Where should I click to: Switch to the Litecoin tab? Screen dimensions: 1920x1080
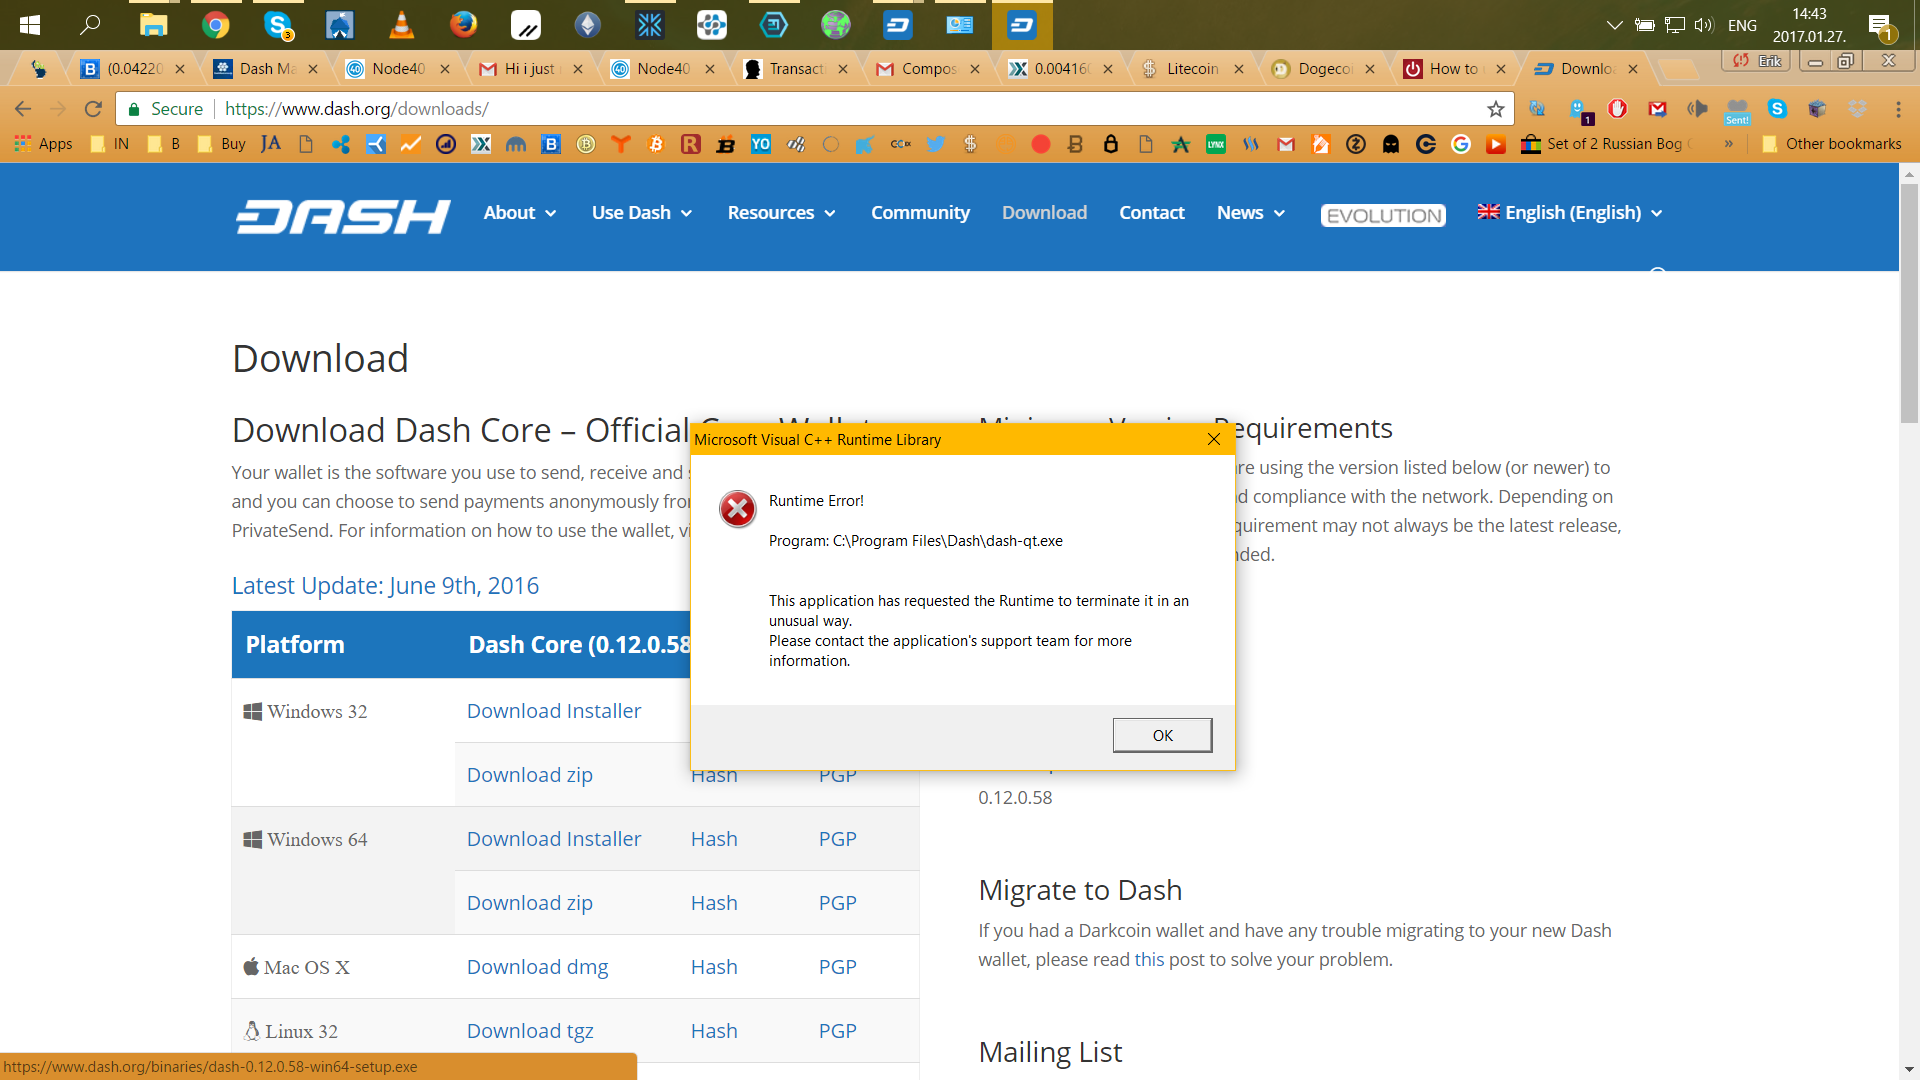click(x=1190, y=69)
